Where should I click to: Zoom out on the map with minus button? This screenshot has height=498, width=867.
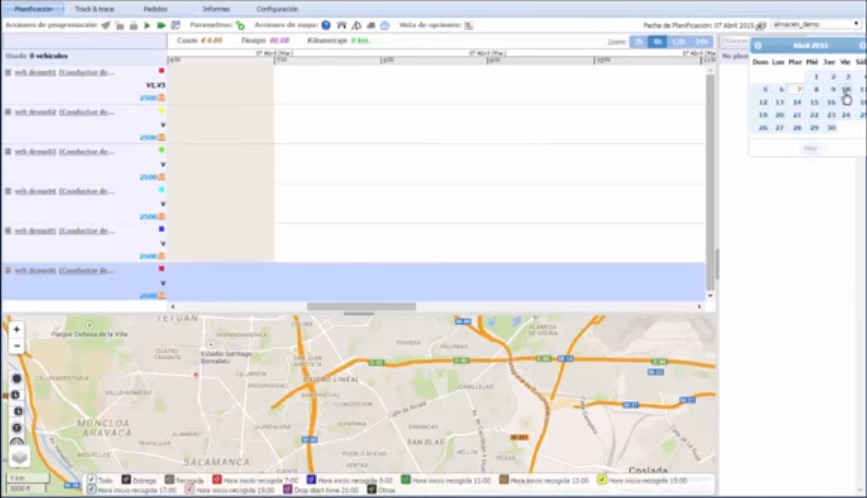tap(16, 345)
